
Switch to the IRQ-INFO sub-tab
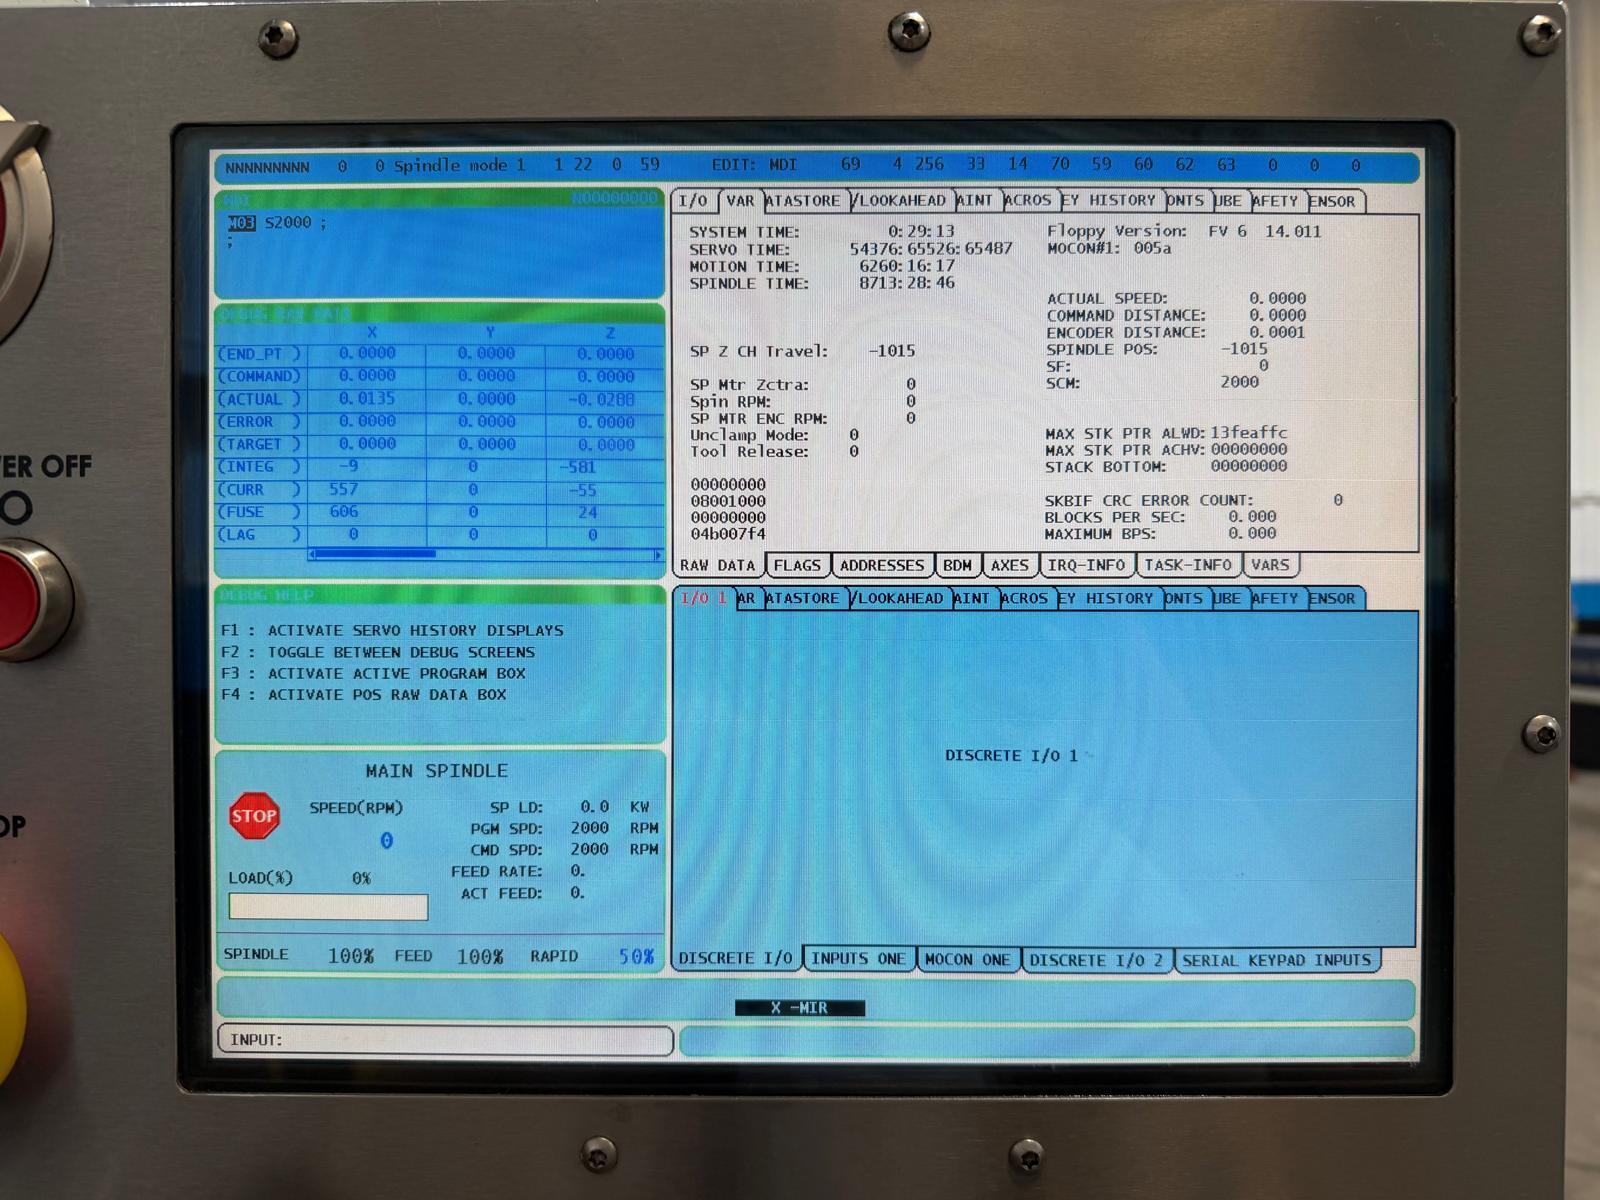pyautogui.click(x=1086, y=565)
